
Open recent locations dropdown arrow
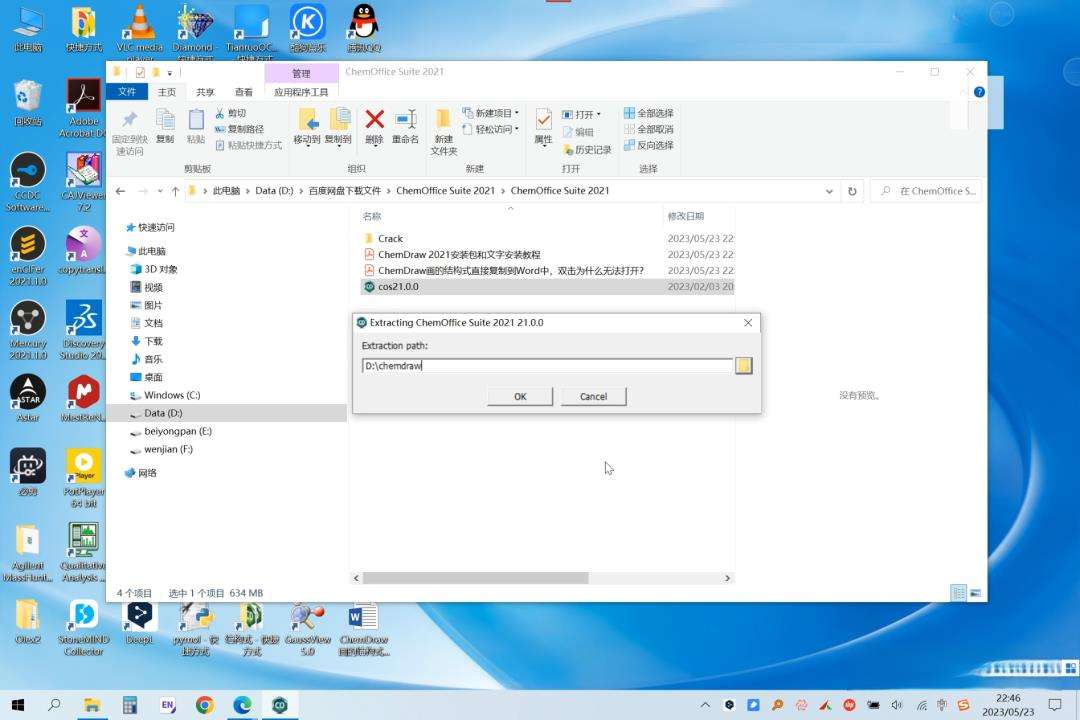[x=160, y=191]
